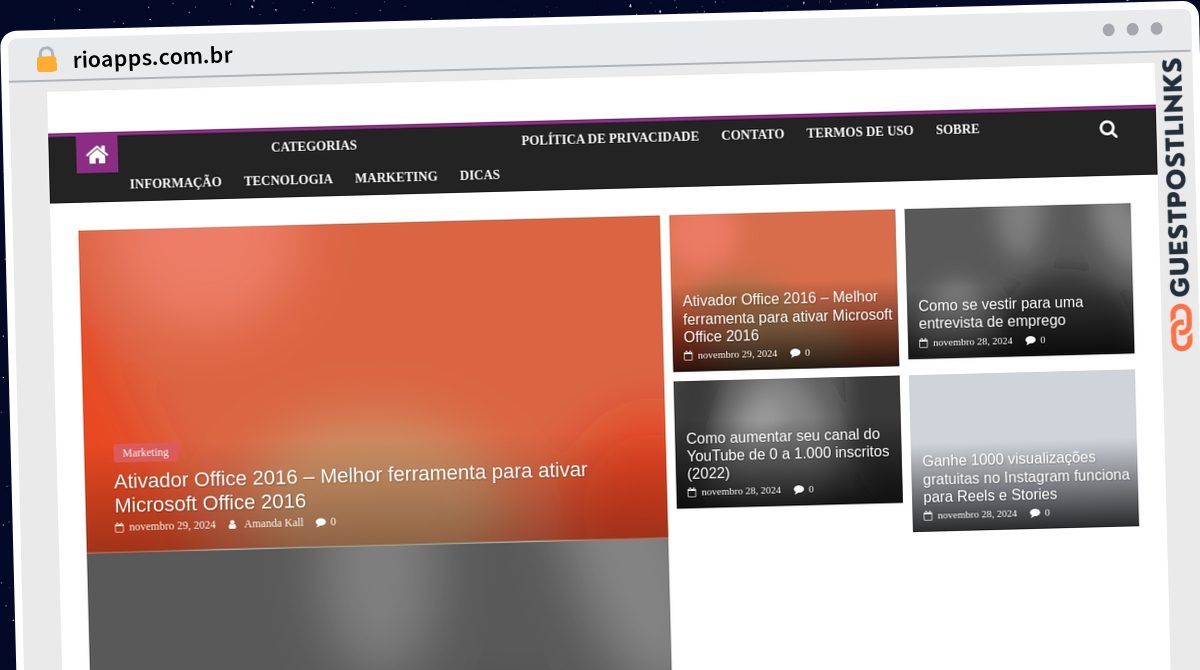Image resolution: width=1200 pixels, height=670 pixels.
Task: Click novembro 28, 2024 date on Instagram card
Action: [x=977, y=514]
